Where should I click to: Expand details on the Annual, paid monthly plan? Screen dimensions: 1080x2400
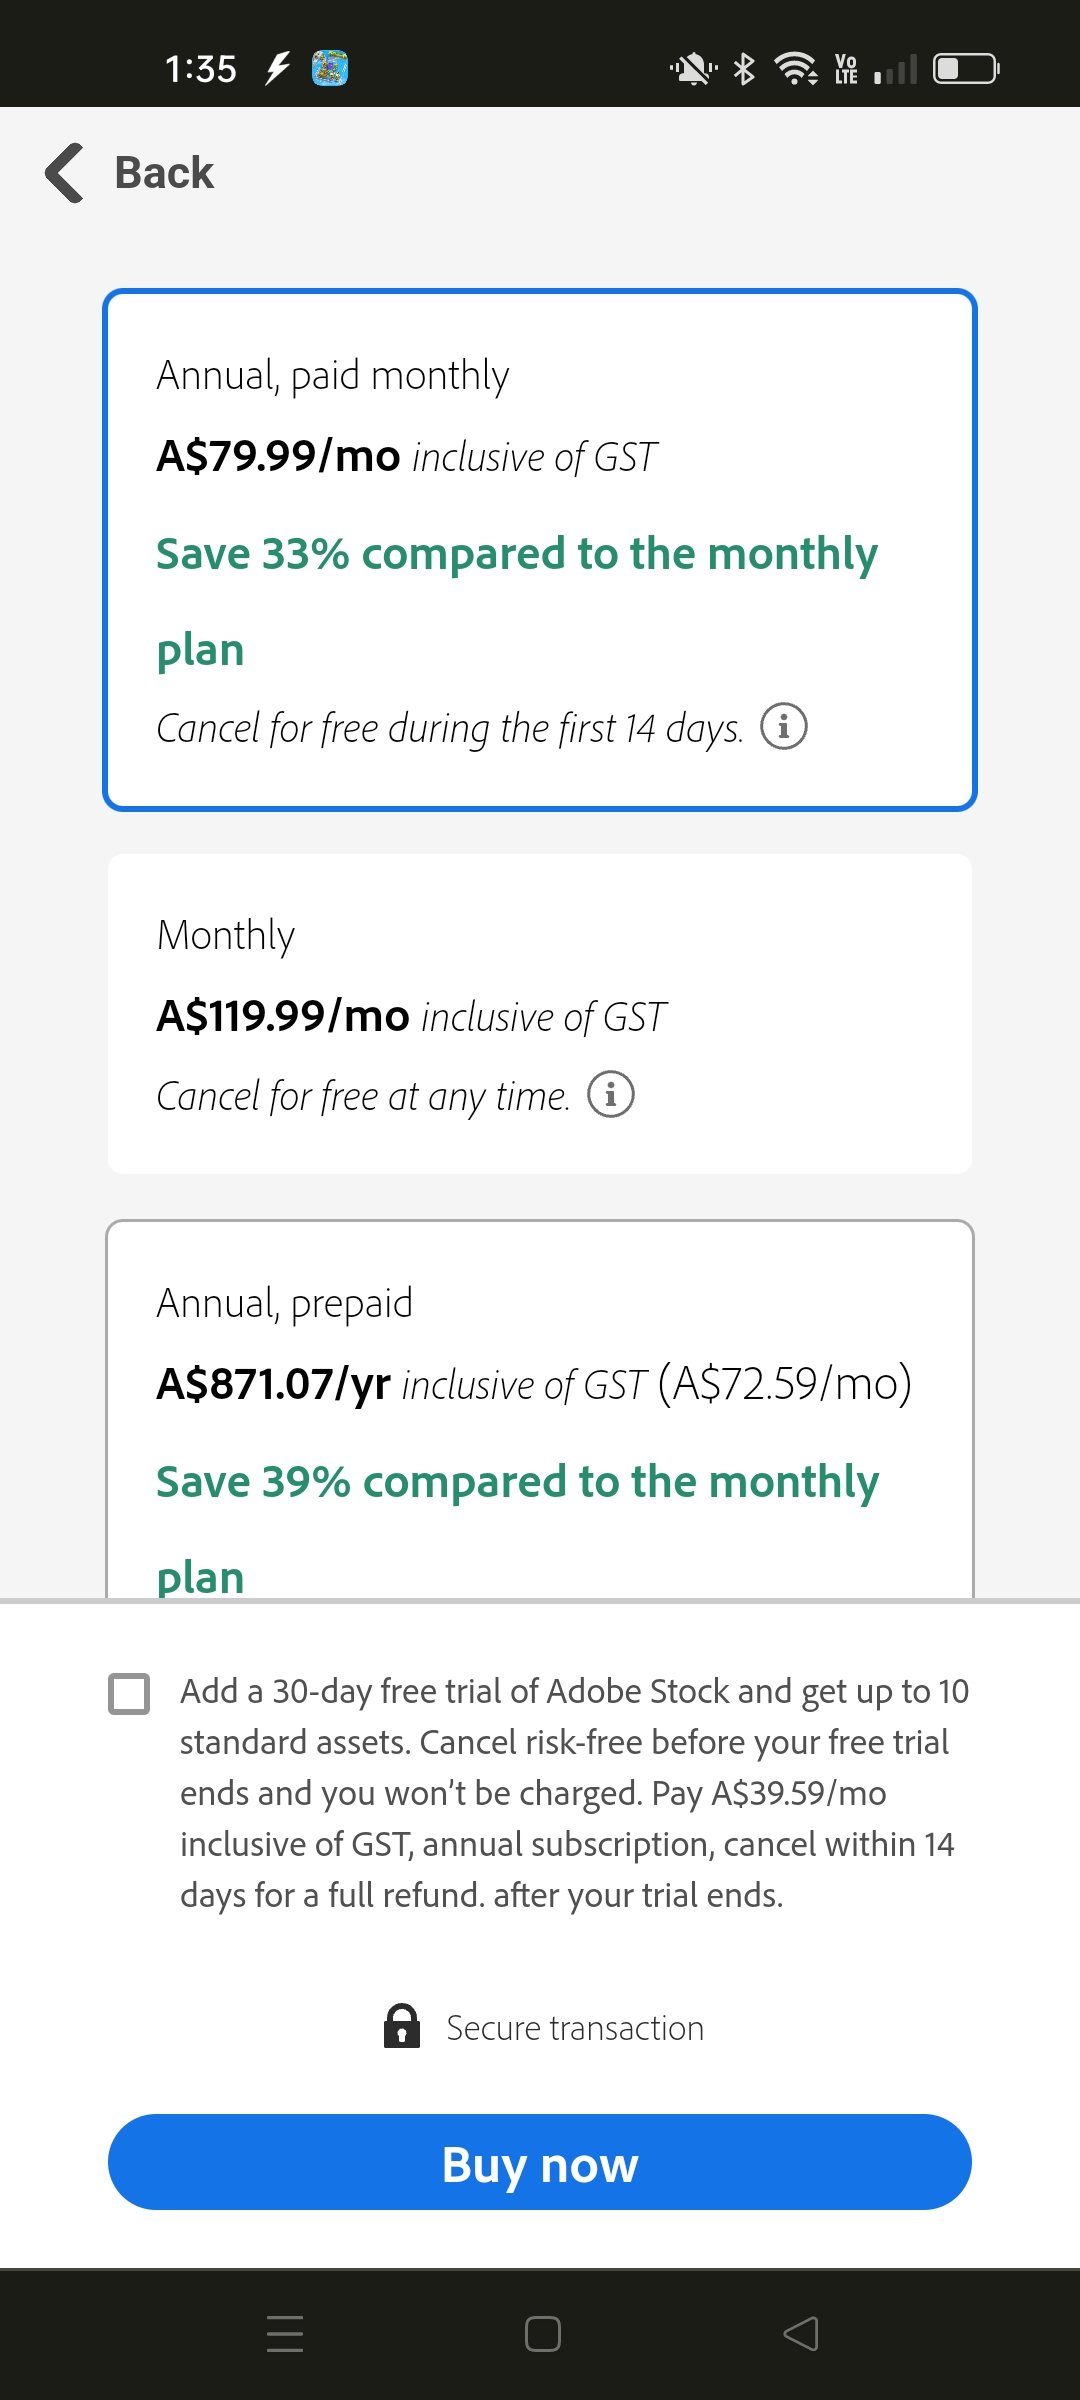[x=540, y=550]
